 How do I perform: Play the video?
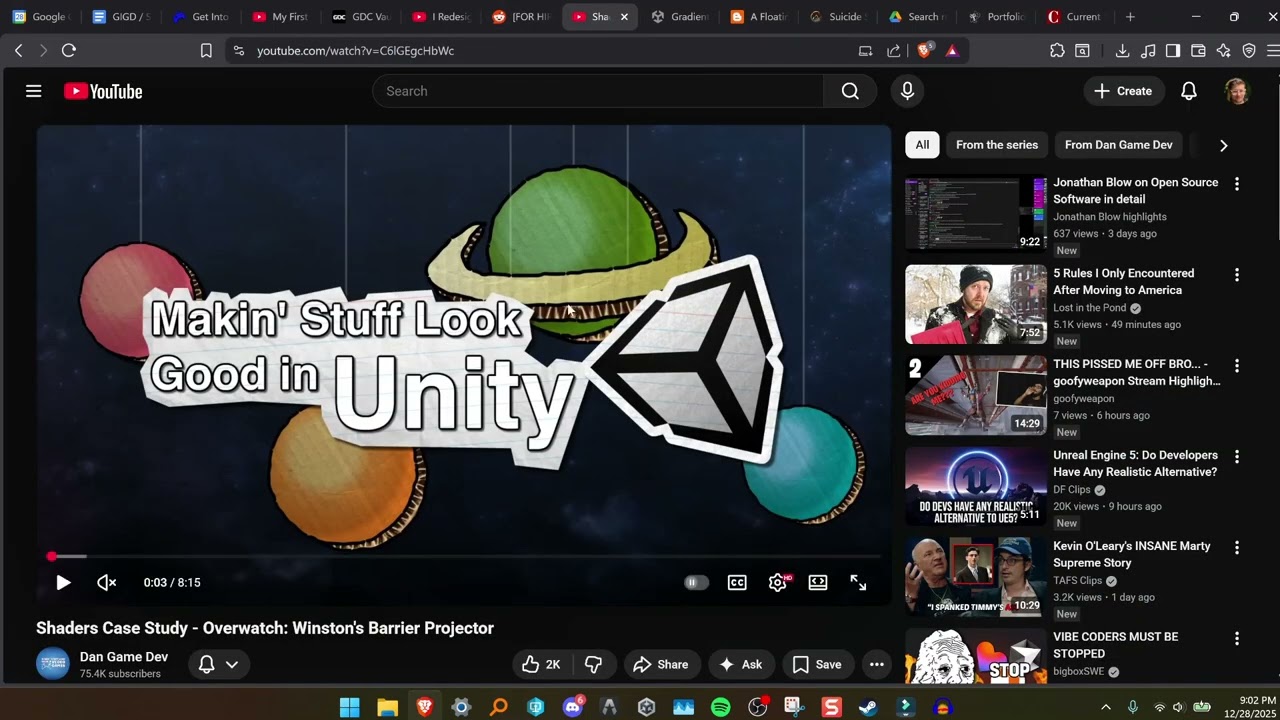pyautogui.click(x=63, y=582)
